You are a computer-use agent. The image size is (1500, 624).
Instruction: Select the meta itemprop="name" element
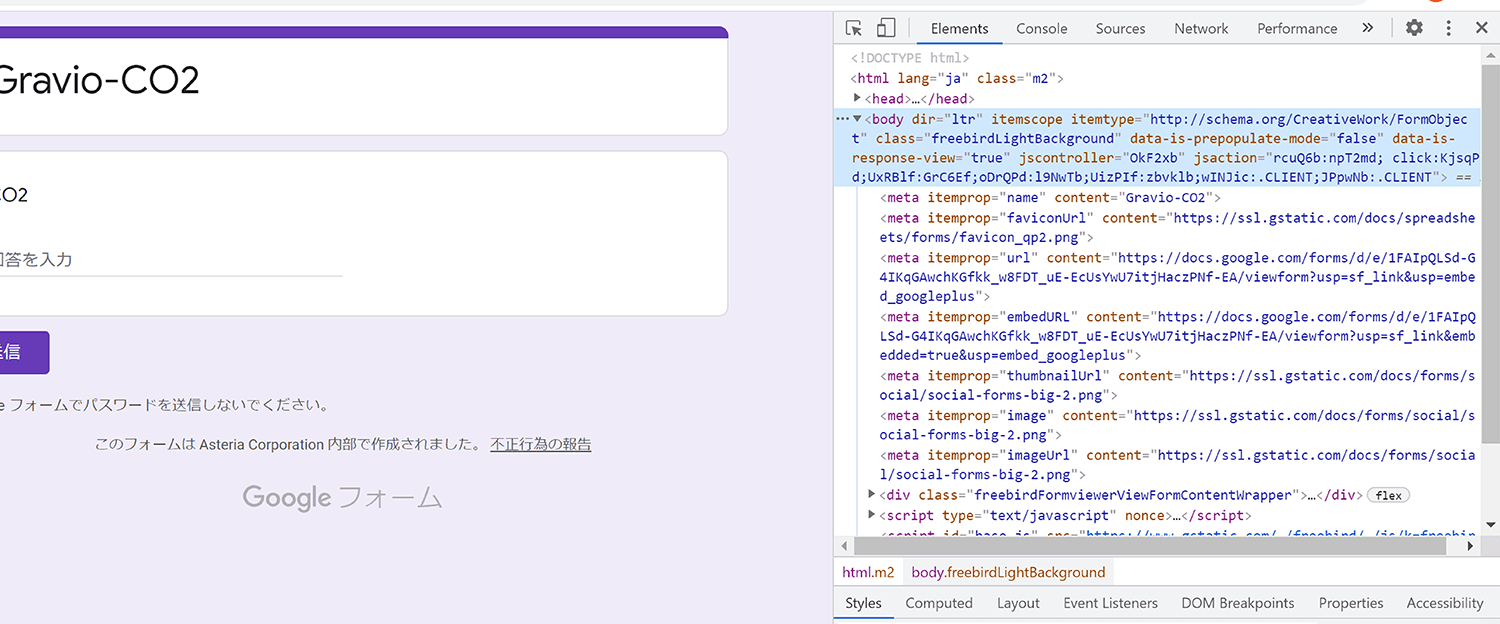click(1050, 197)
